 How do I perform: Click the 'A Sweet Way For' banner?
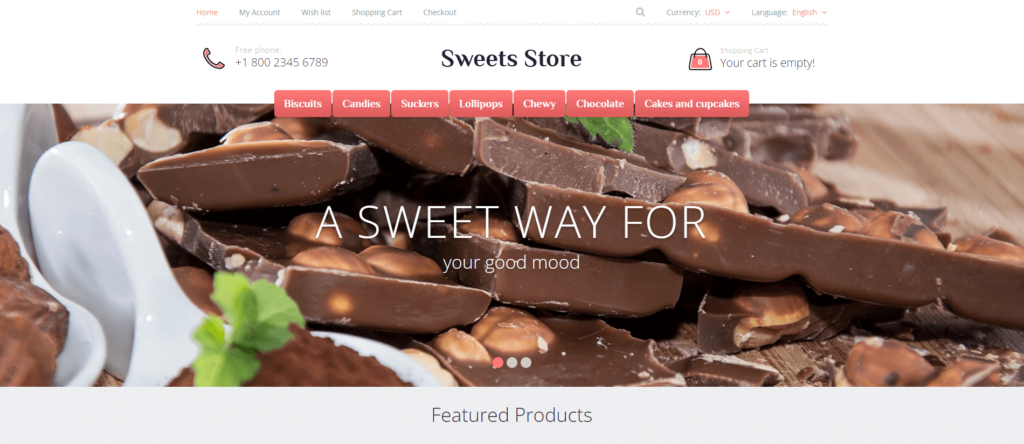511,223
